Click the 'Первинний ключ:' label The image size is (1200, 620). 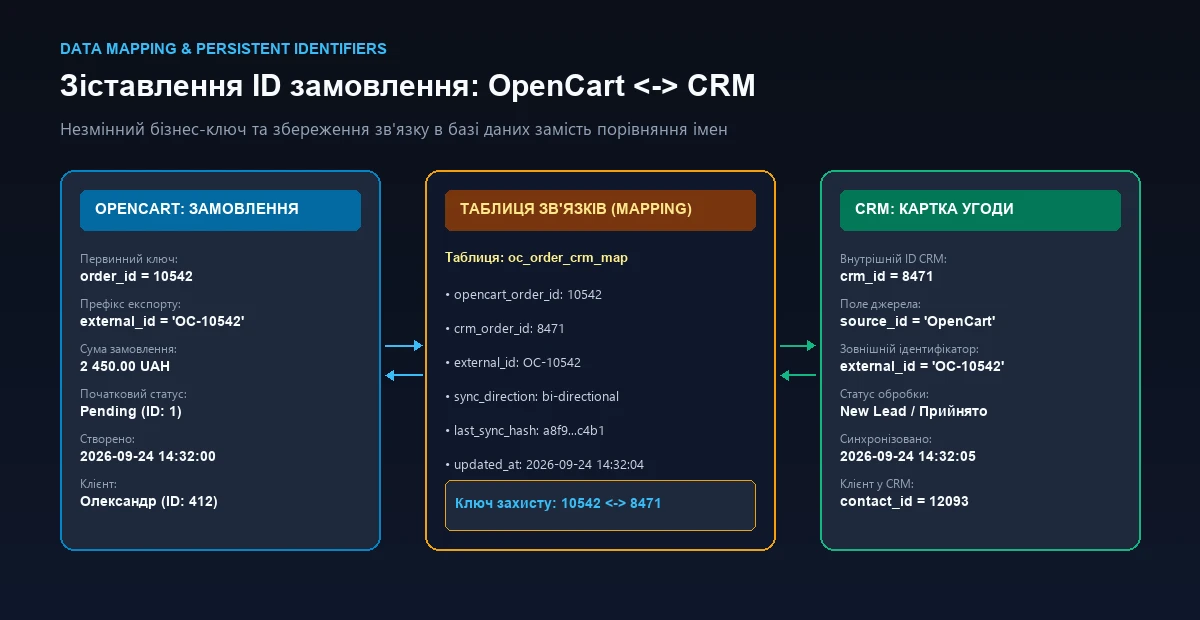(x=129, y=259)
